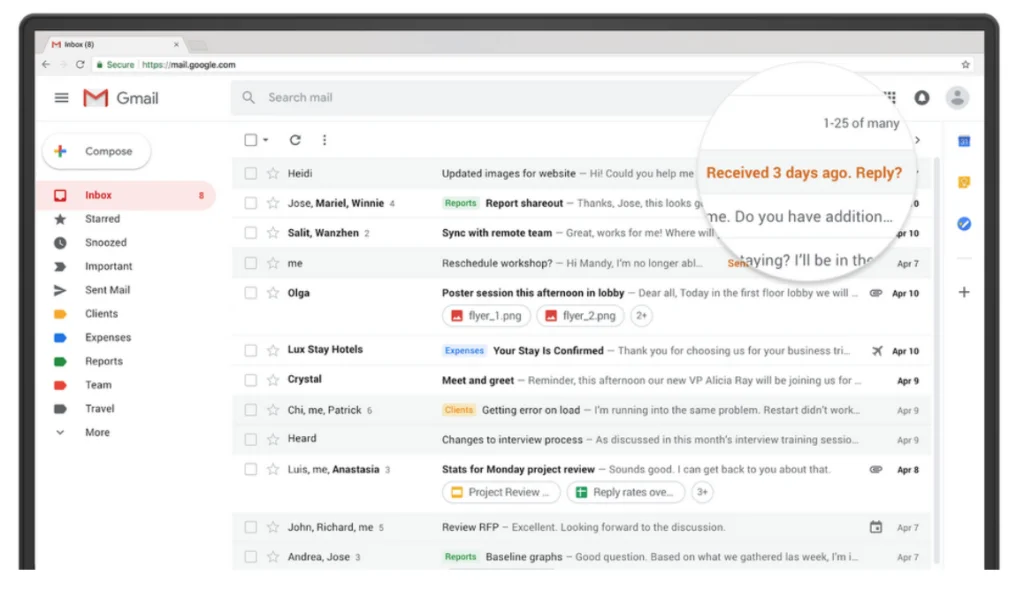The width and height of the screenshot is (1024, 591).
Task: Open the Google Keep side panel icon
Action: 964,183
